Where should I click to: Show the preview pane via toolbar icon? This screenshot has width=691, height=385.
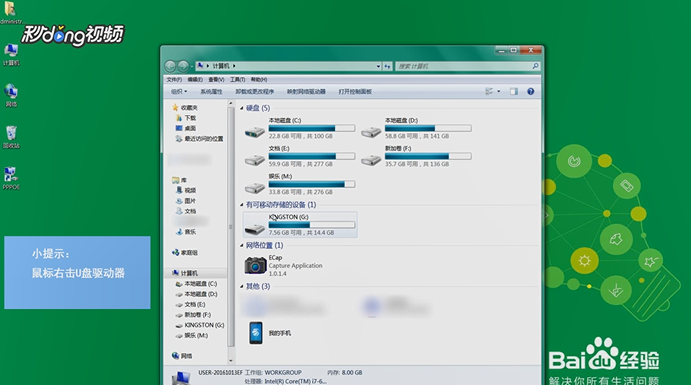[x=514, y=91]
